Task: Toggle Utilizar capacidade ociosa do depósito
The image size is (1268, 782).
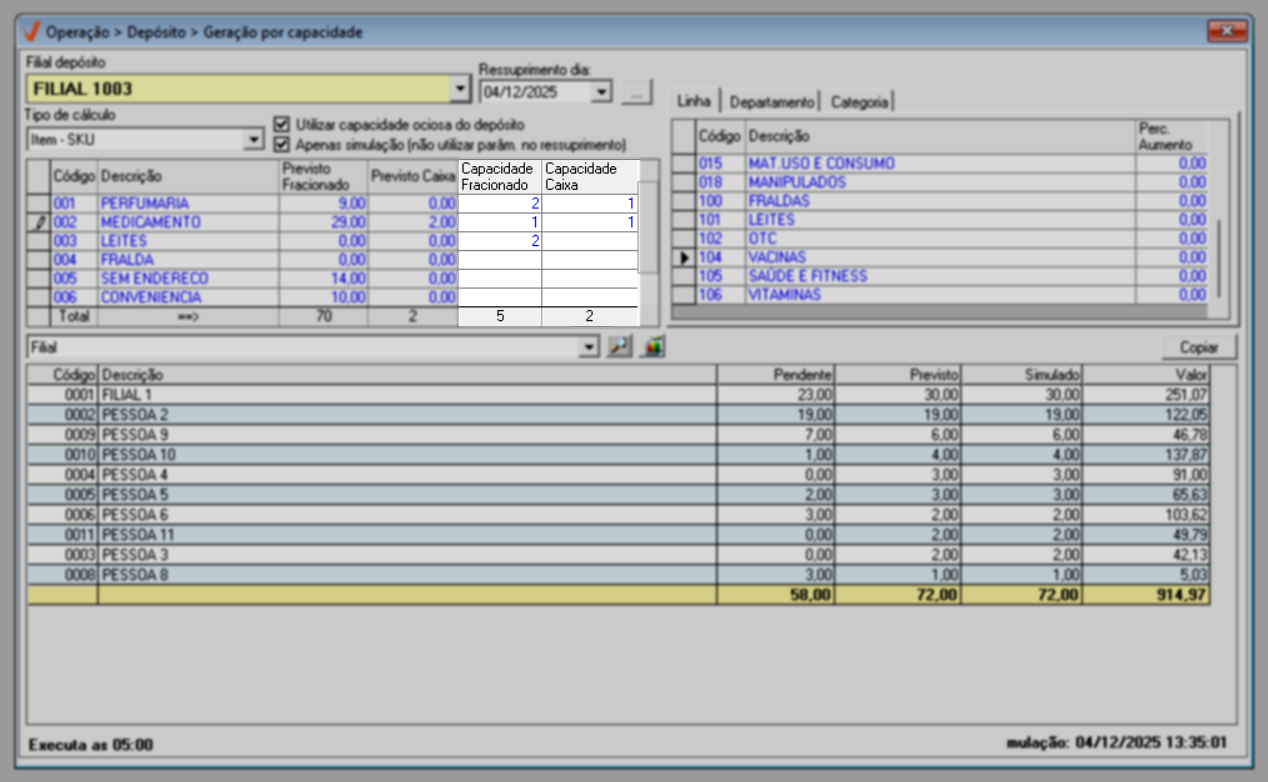Action: coord(282,125)
